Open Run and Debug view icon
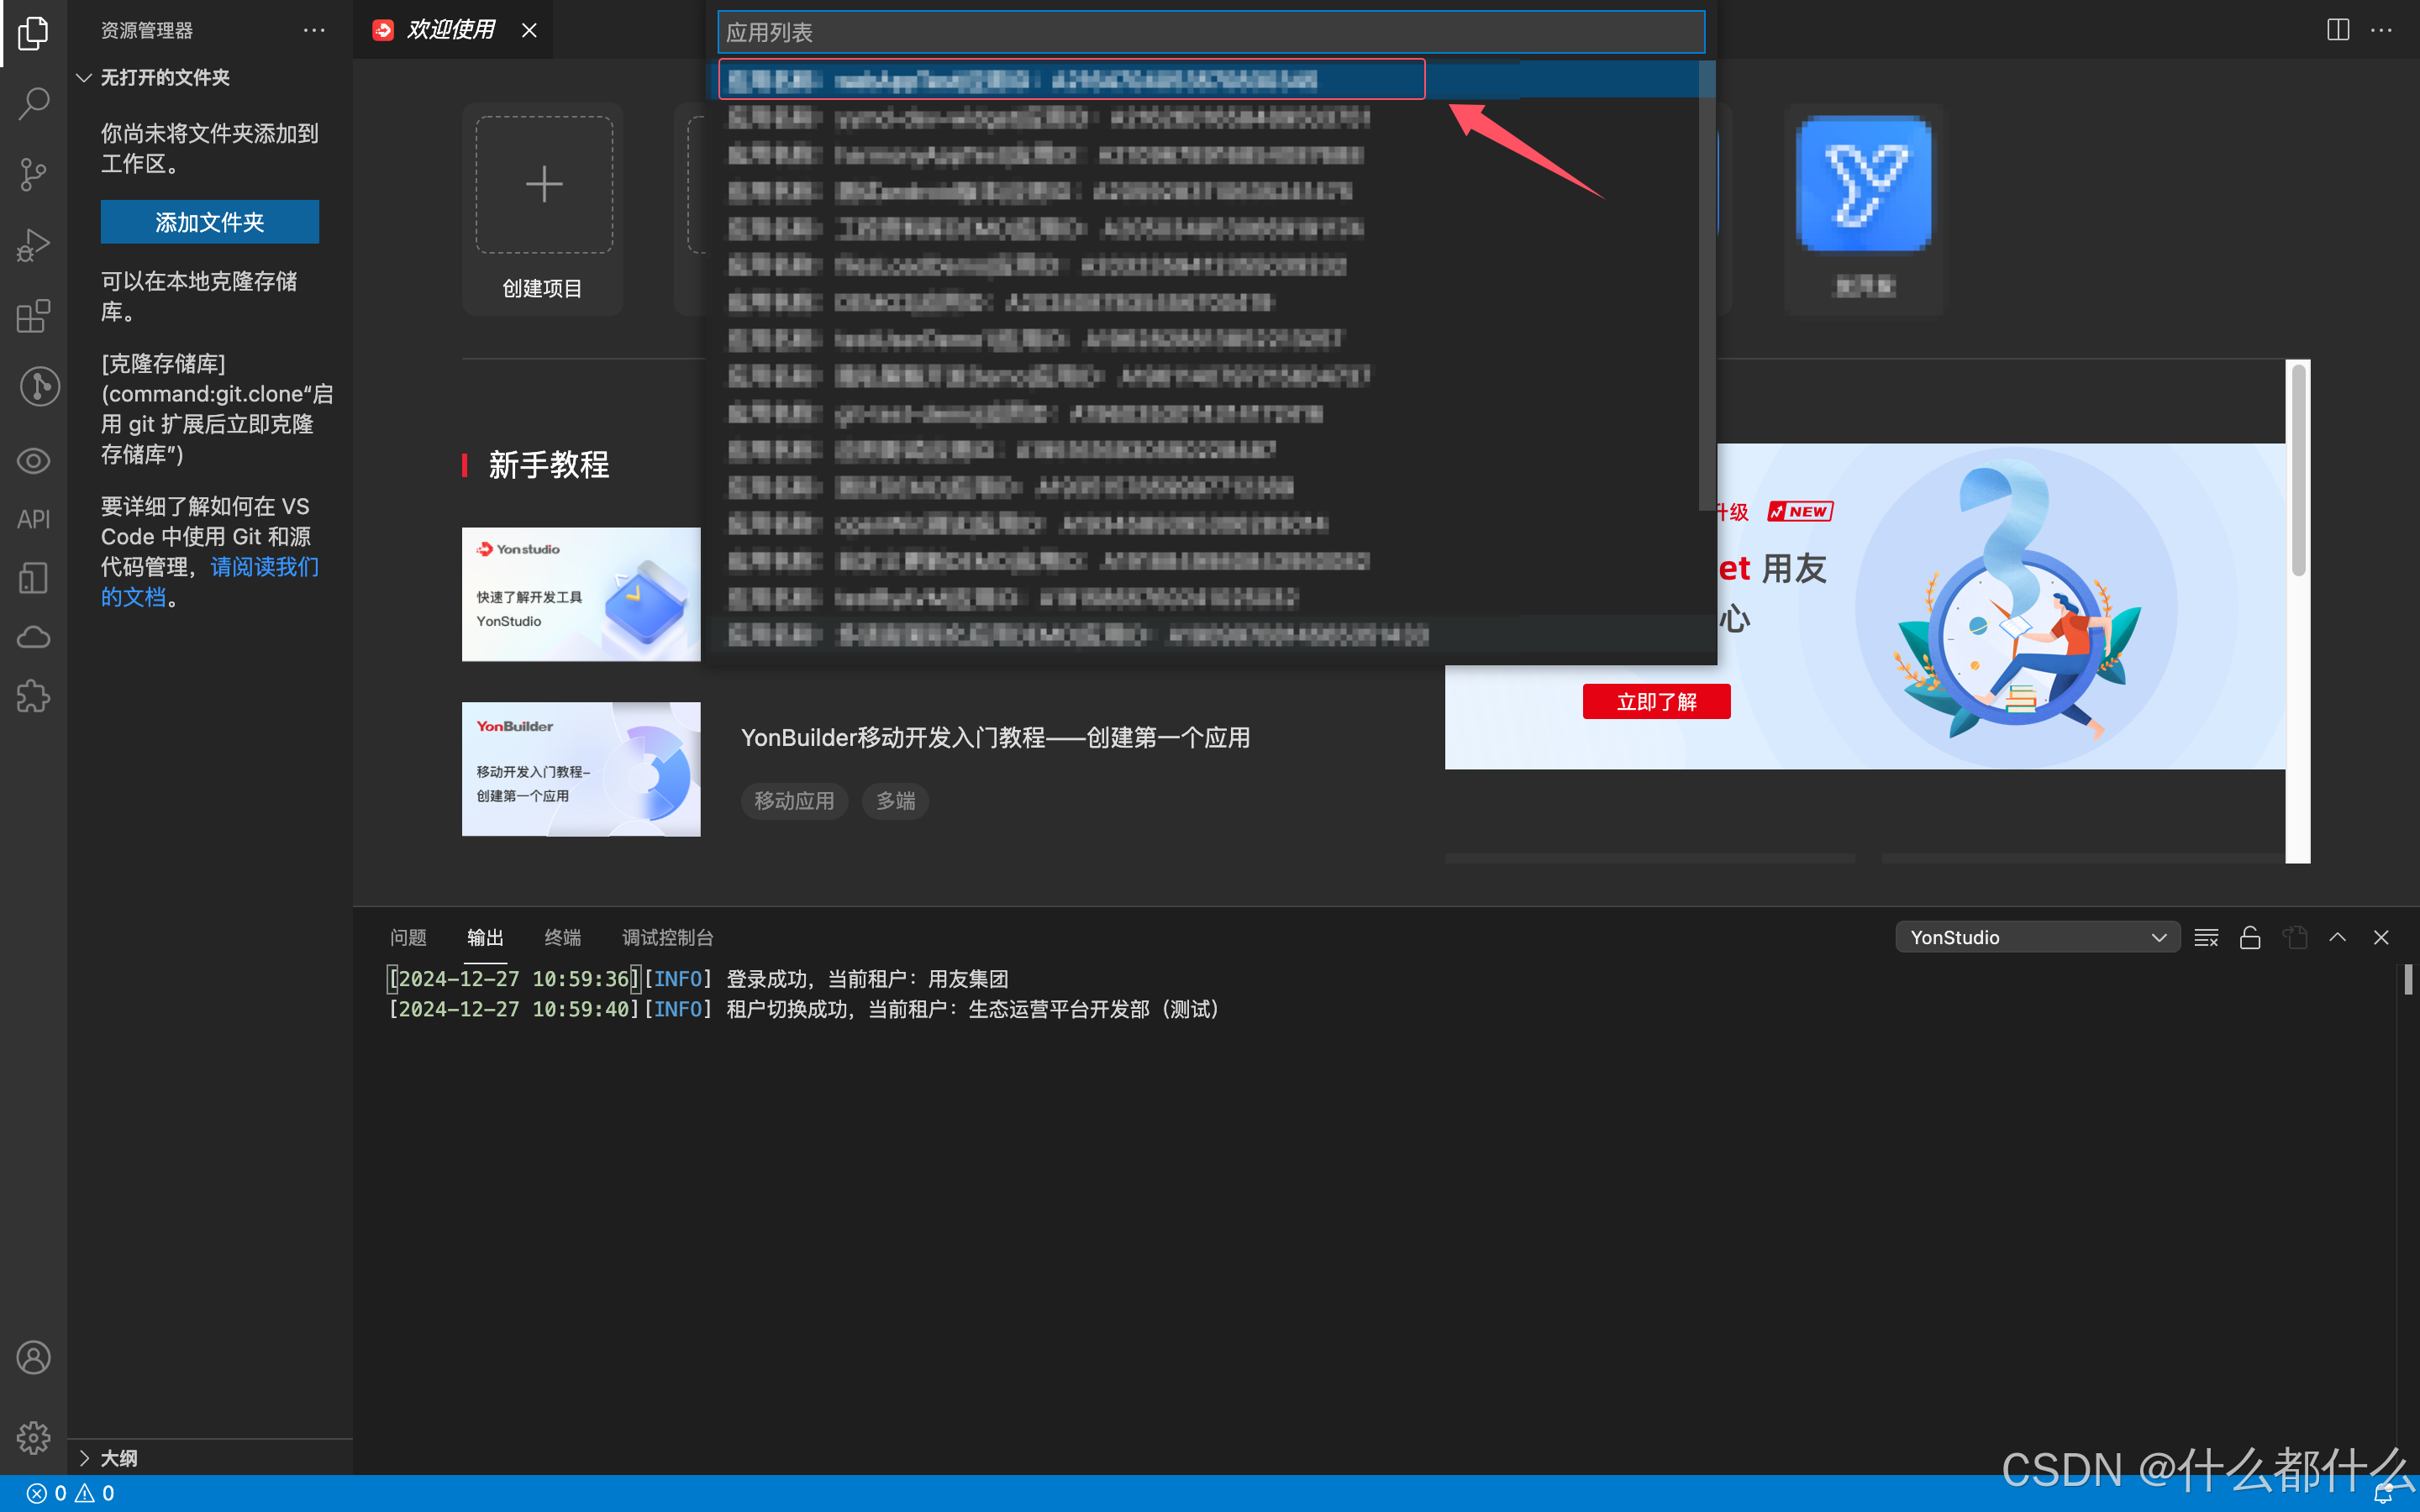This screenshot has width=2420, height=1512. point(33,245)
